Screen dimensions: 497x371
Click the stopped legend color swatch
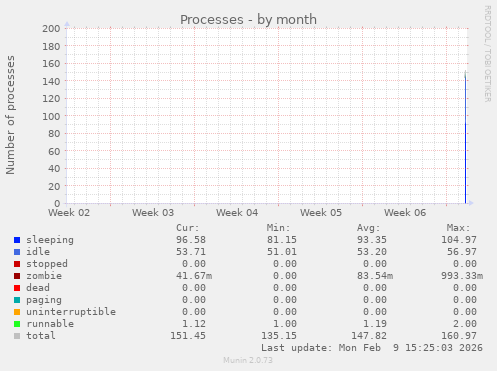click(x=17, y=264)
